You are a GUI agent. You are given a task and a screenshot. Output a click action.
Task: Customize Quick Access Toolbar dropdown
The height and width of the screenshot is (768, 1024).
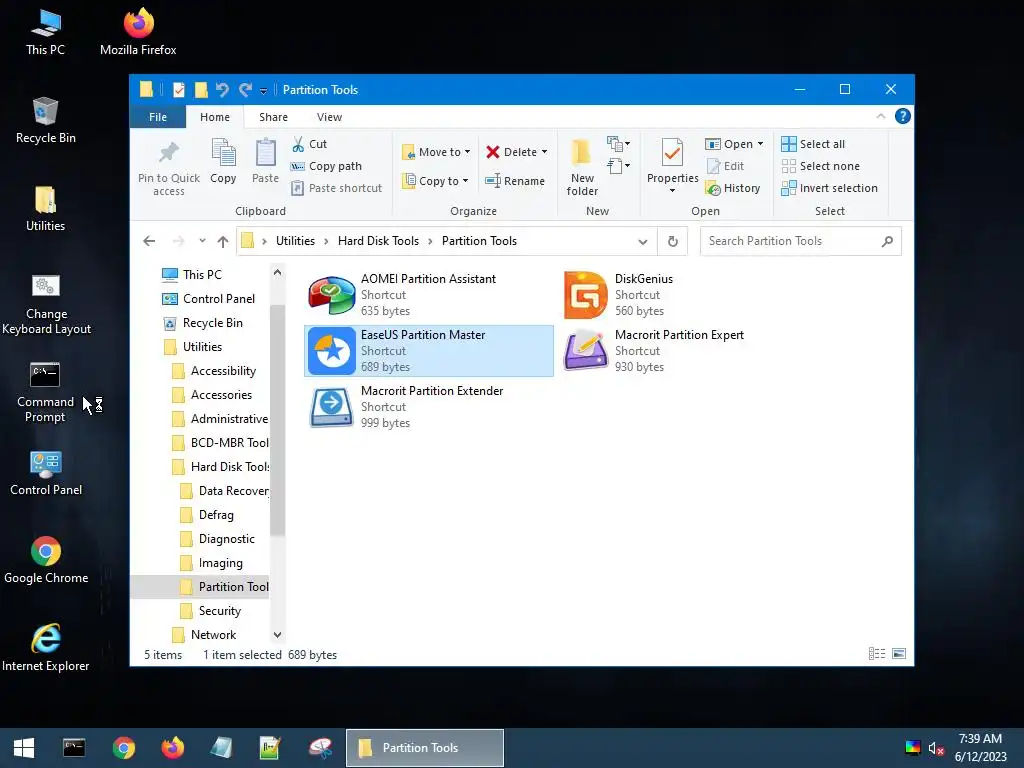(263, 91)
